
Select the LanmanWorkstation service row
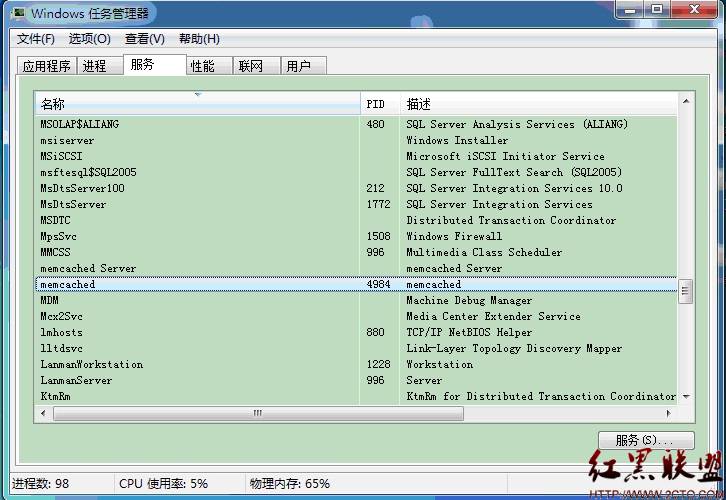356,364
